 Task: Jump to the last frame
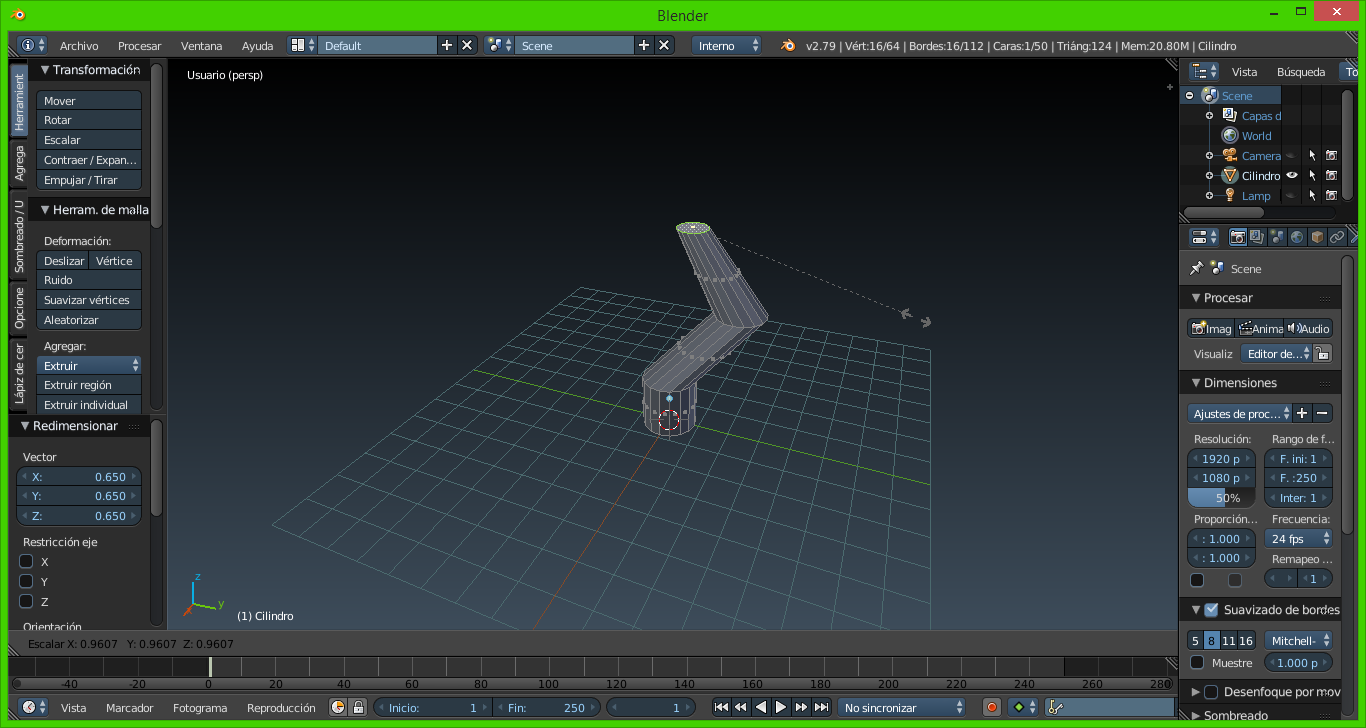click(821, 707)
